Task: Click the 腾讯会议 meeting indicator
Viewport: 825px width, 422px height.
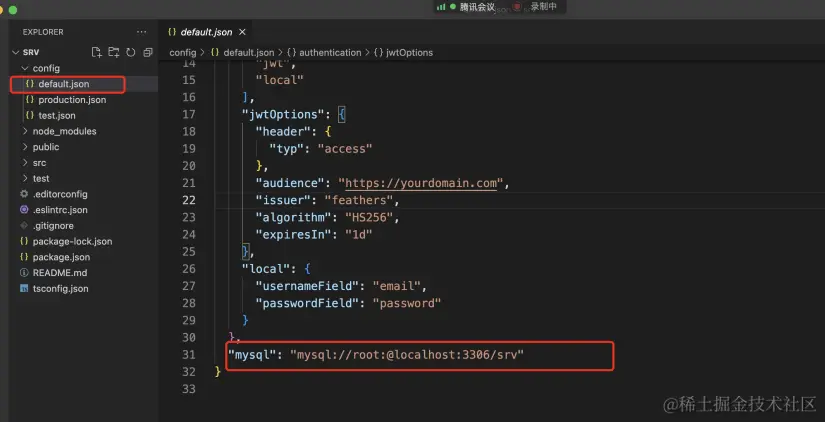Action: point(477,7)
